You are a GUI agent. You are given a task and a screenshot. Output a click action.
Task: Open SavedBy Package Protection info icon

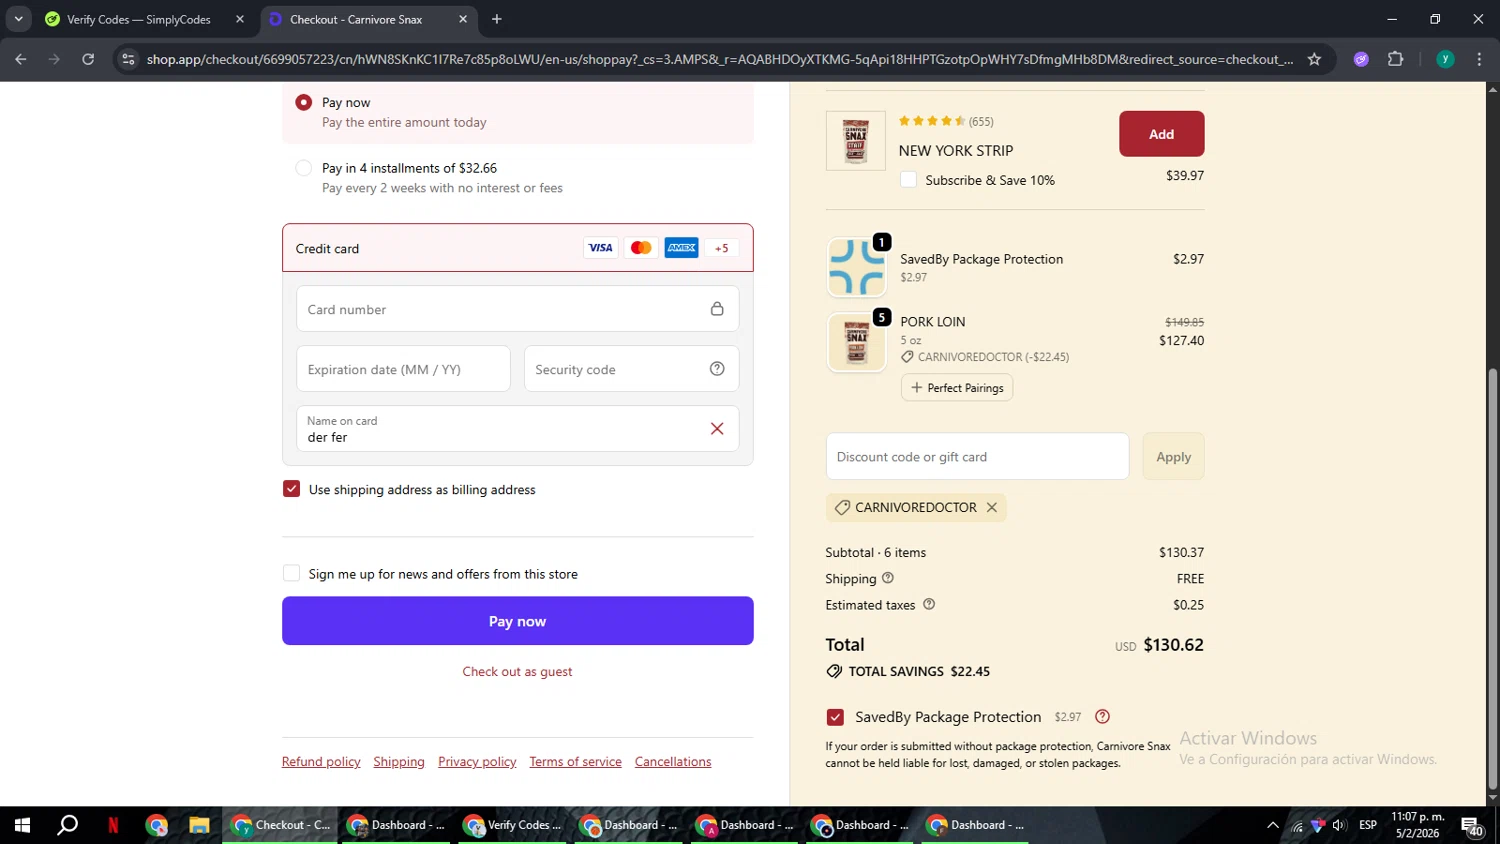click(1102, 717)
